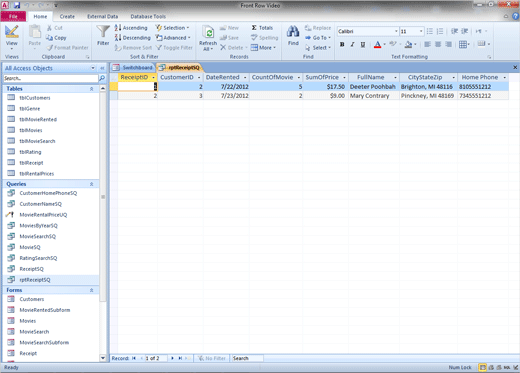
Task: Open the Select dropdown in Find group
Action: (x=318, y=48)
